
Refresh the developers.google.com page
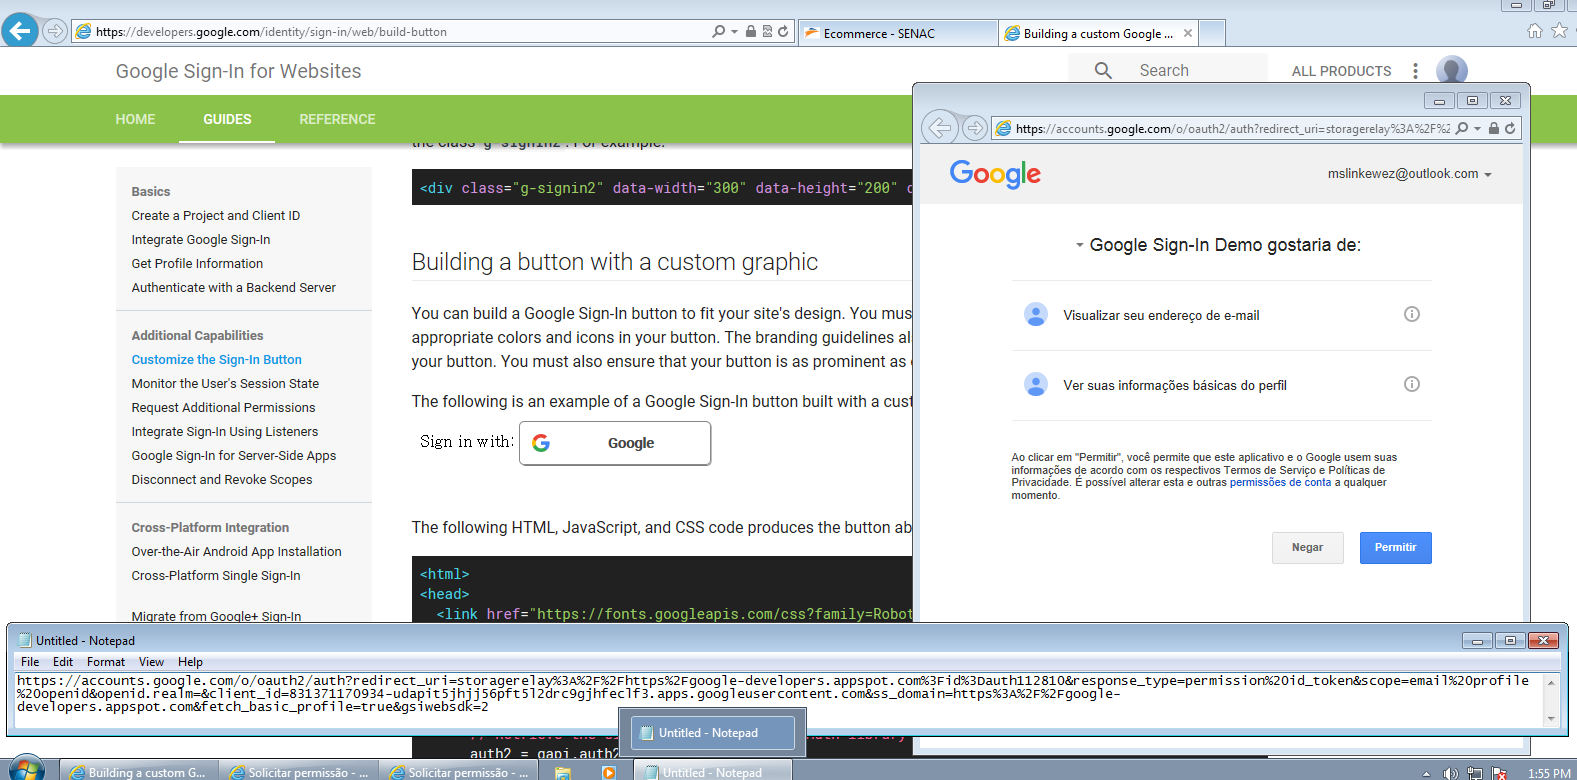[x=783, y=31]
